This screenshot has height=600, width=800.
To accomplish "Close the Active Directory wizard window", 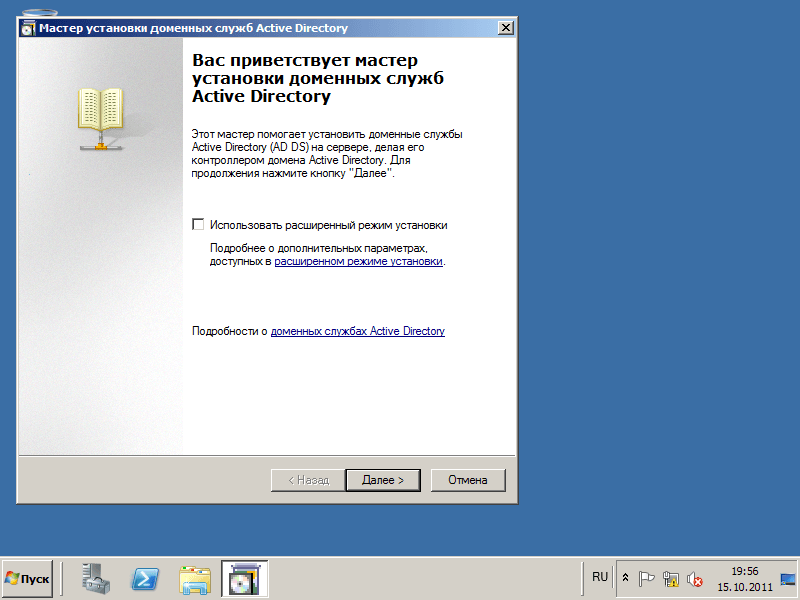I will pos(505,28).
